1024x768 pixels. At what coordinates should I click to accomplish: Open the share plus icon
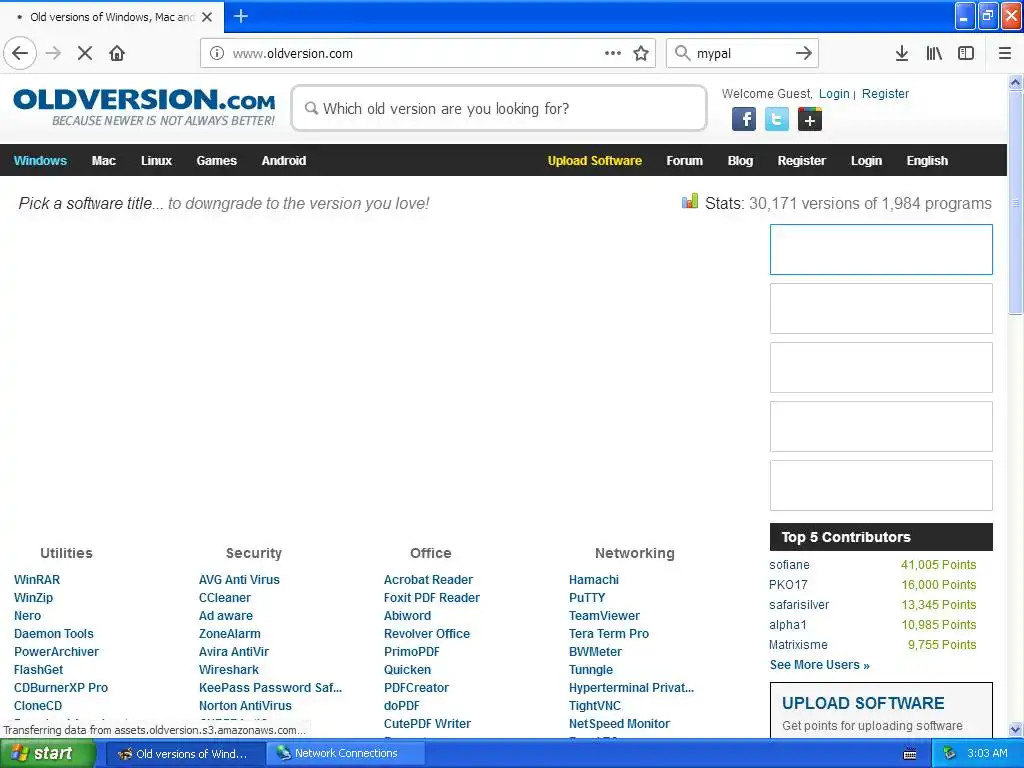(x=810, y=120)
